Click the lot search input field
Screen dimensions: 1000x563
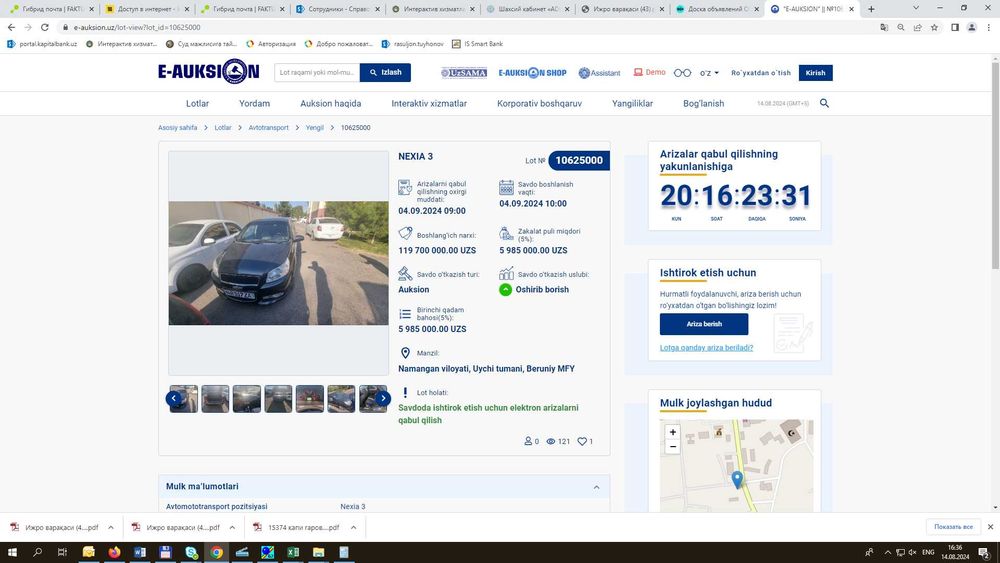pyautogui.click(x=317, y=73)
